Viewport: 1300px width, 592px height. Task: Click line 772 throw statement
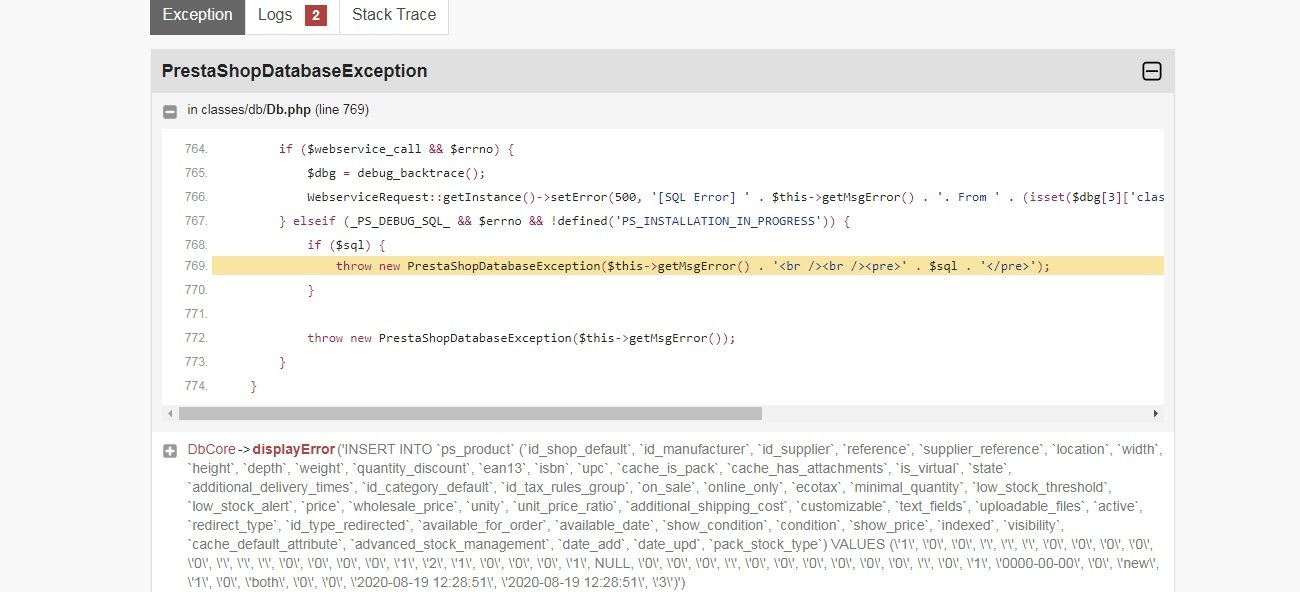(521, 338)
